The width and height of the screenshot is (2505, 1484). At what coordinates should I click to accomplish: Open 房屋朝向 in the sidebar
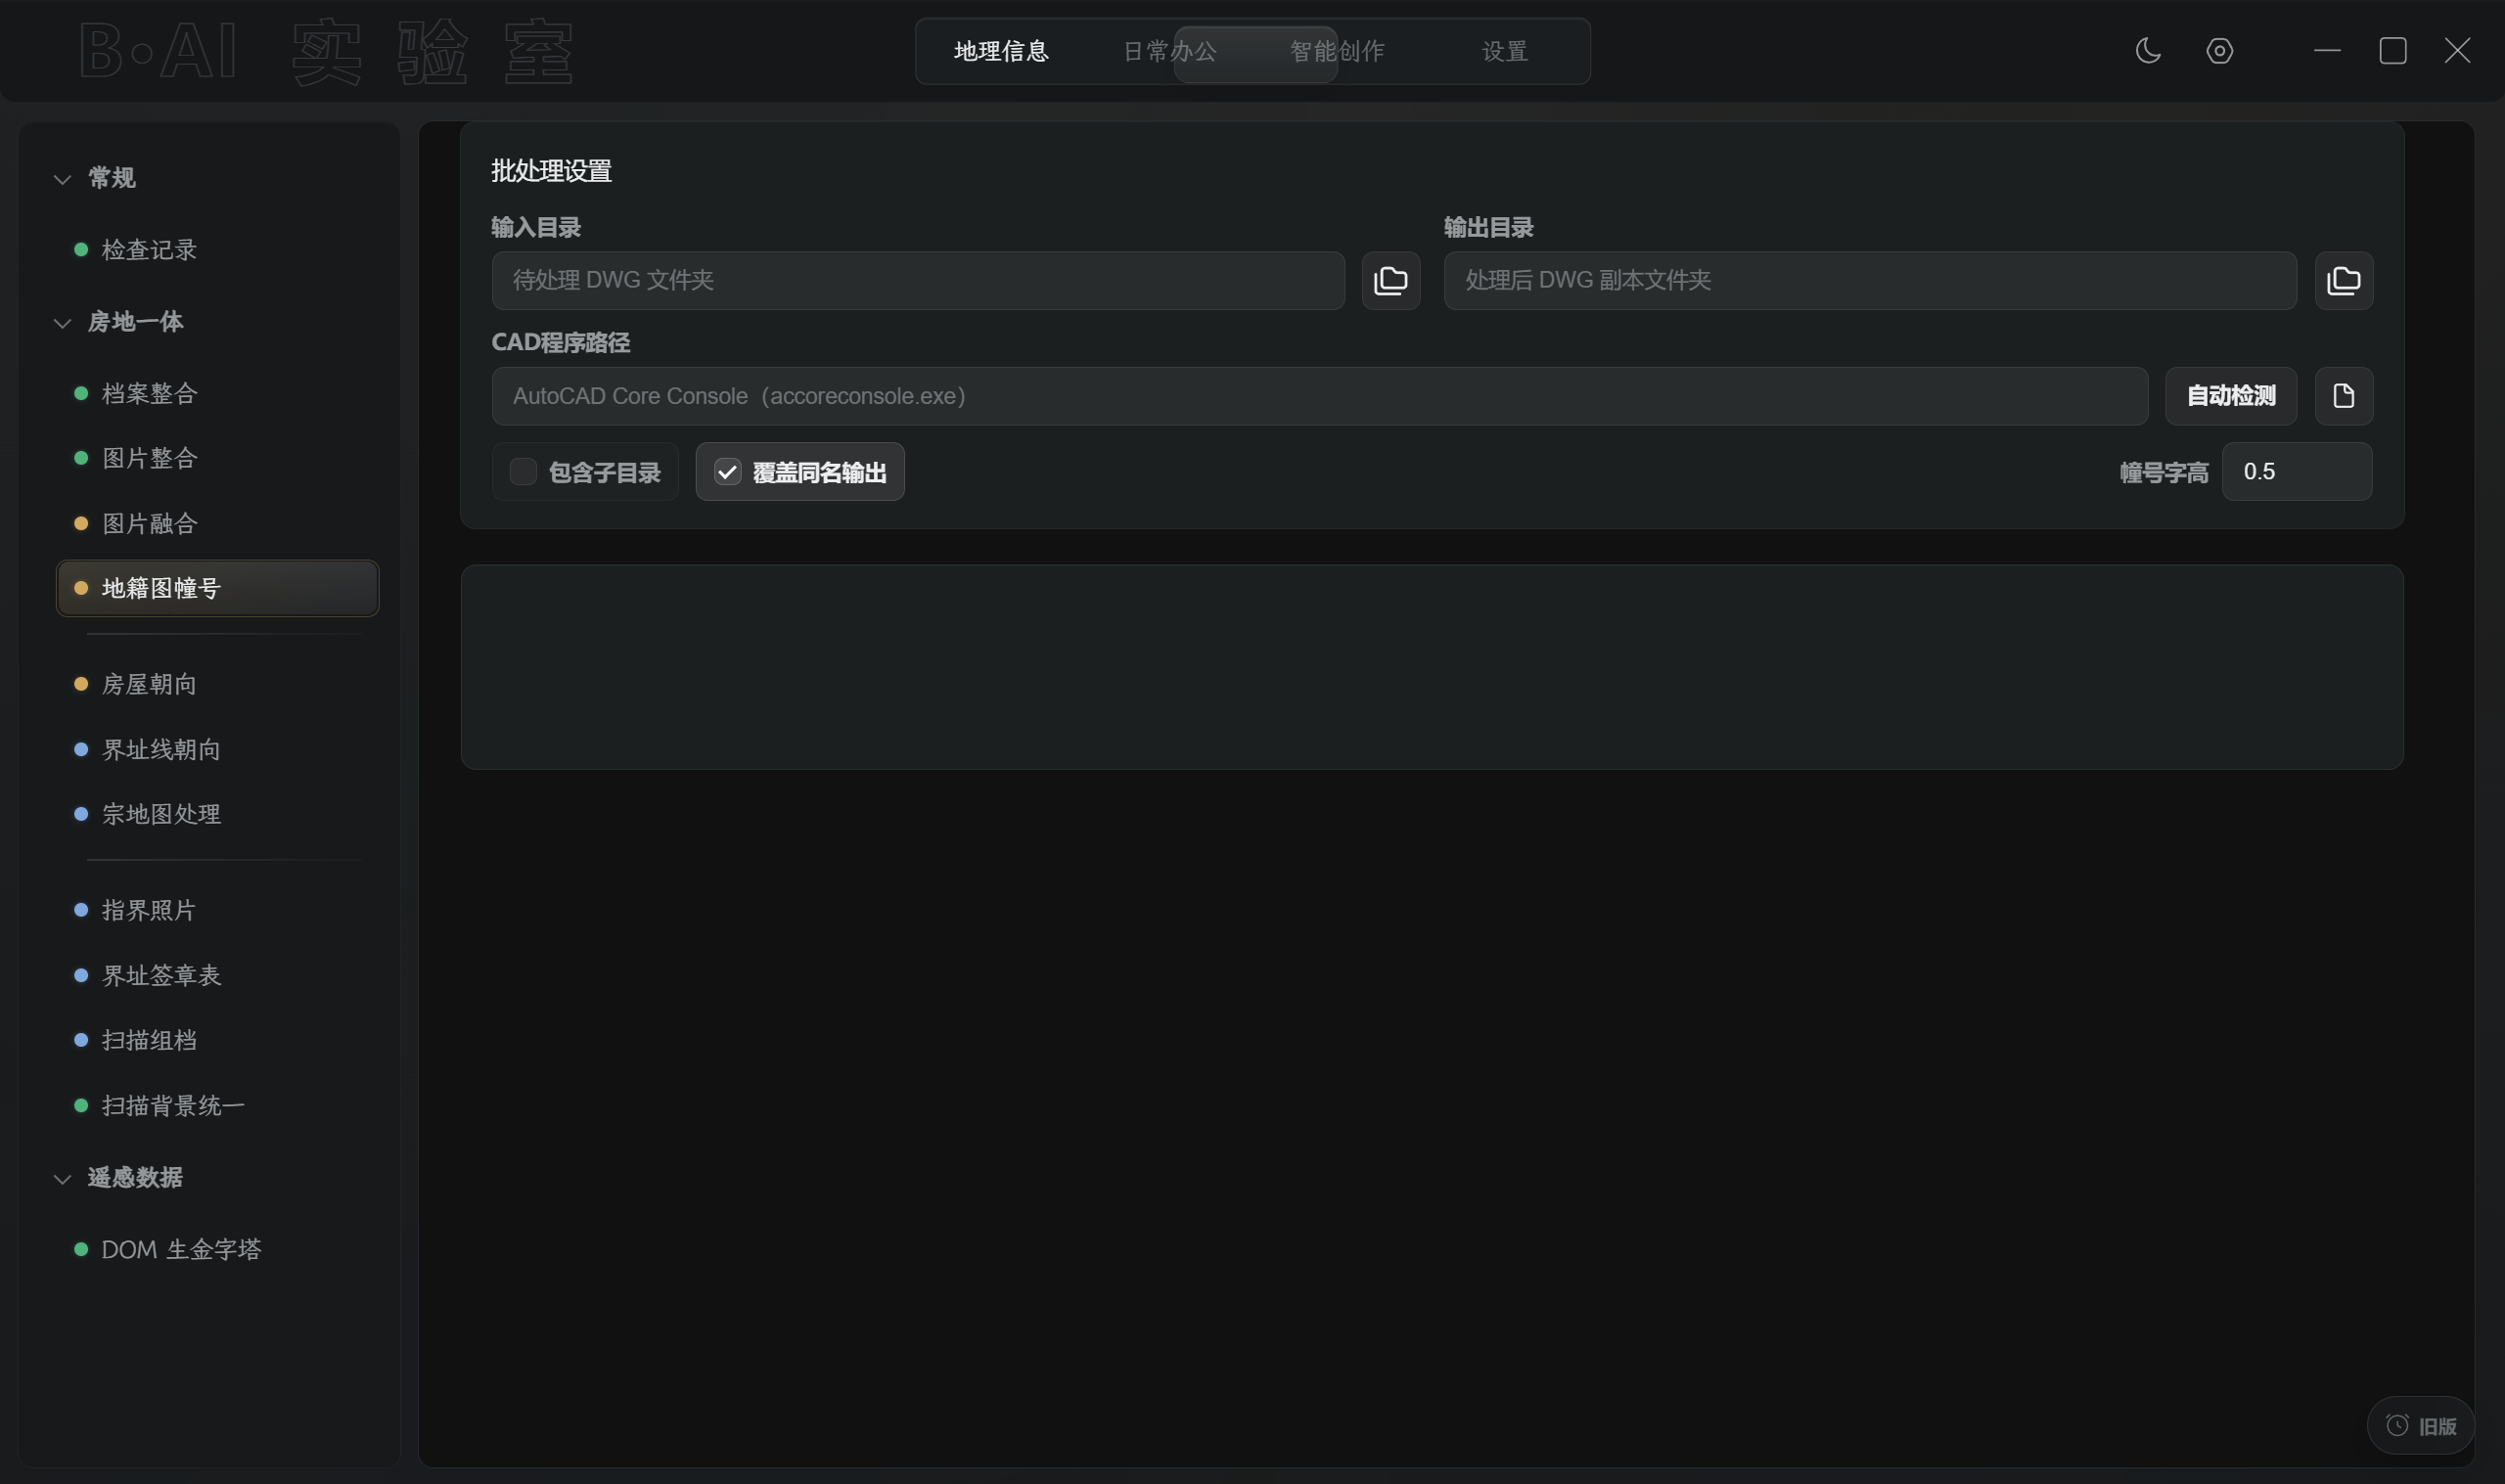pyautogui.click(x=217, y=684)
